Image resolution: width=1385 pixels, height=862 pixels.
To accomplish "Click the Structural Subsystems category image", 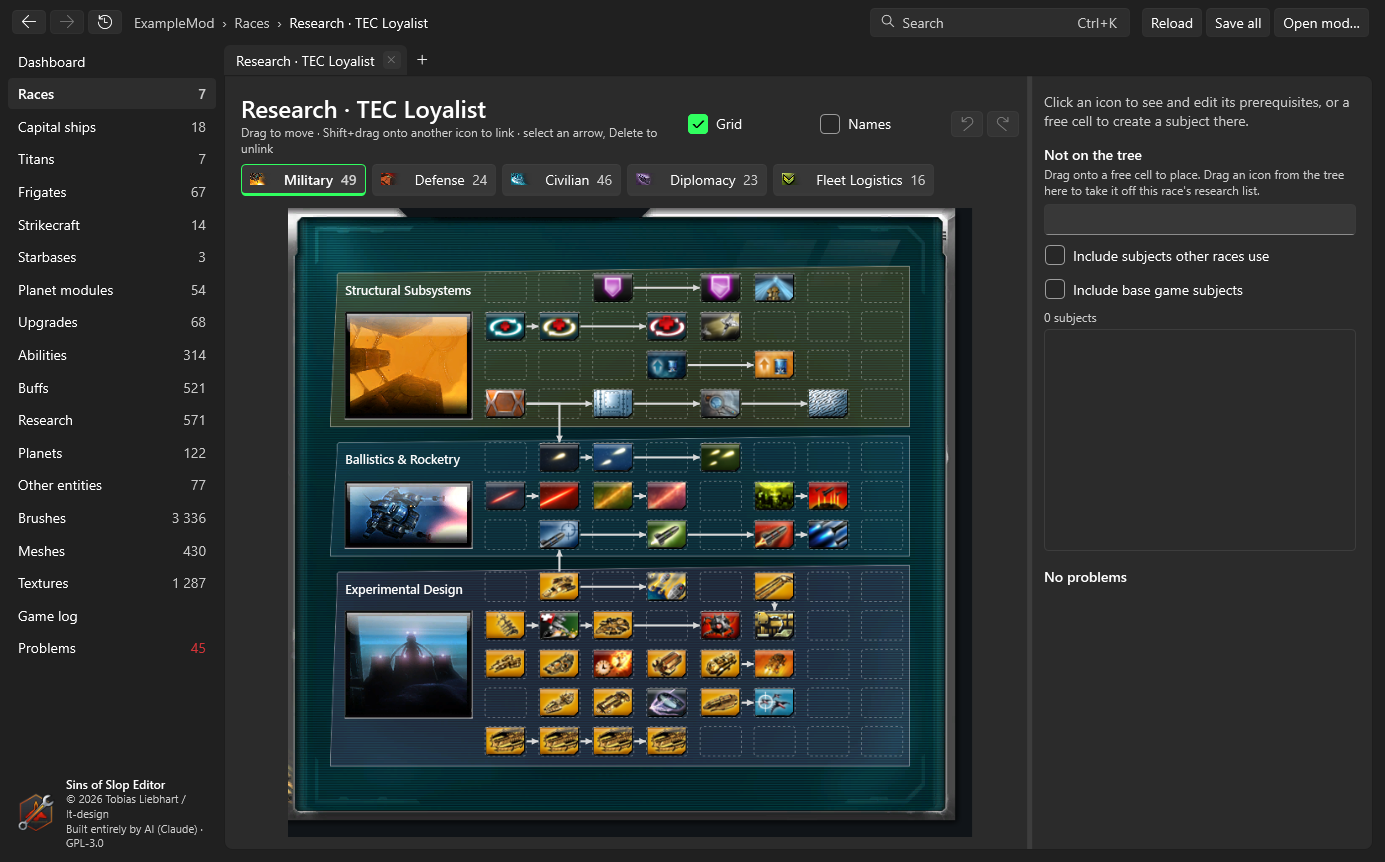I will click(408, 366).
